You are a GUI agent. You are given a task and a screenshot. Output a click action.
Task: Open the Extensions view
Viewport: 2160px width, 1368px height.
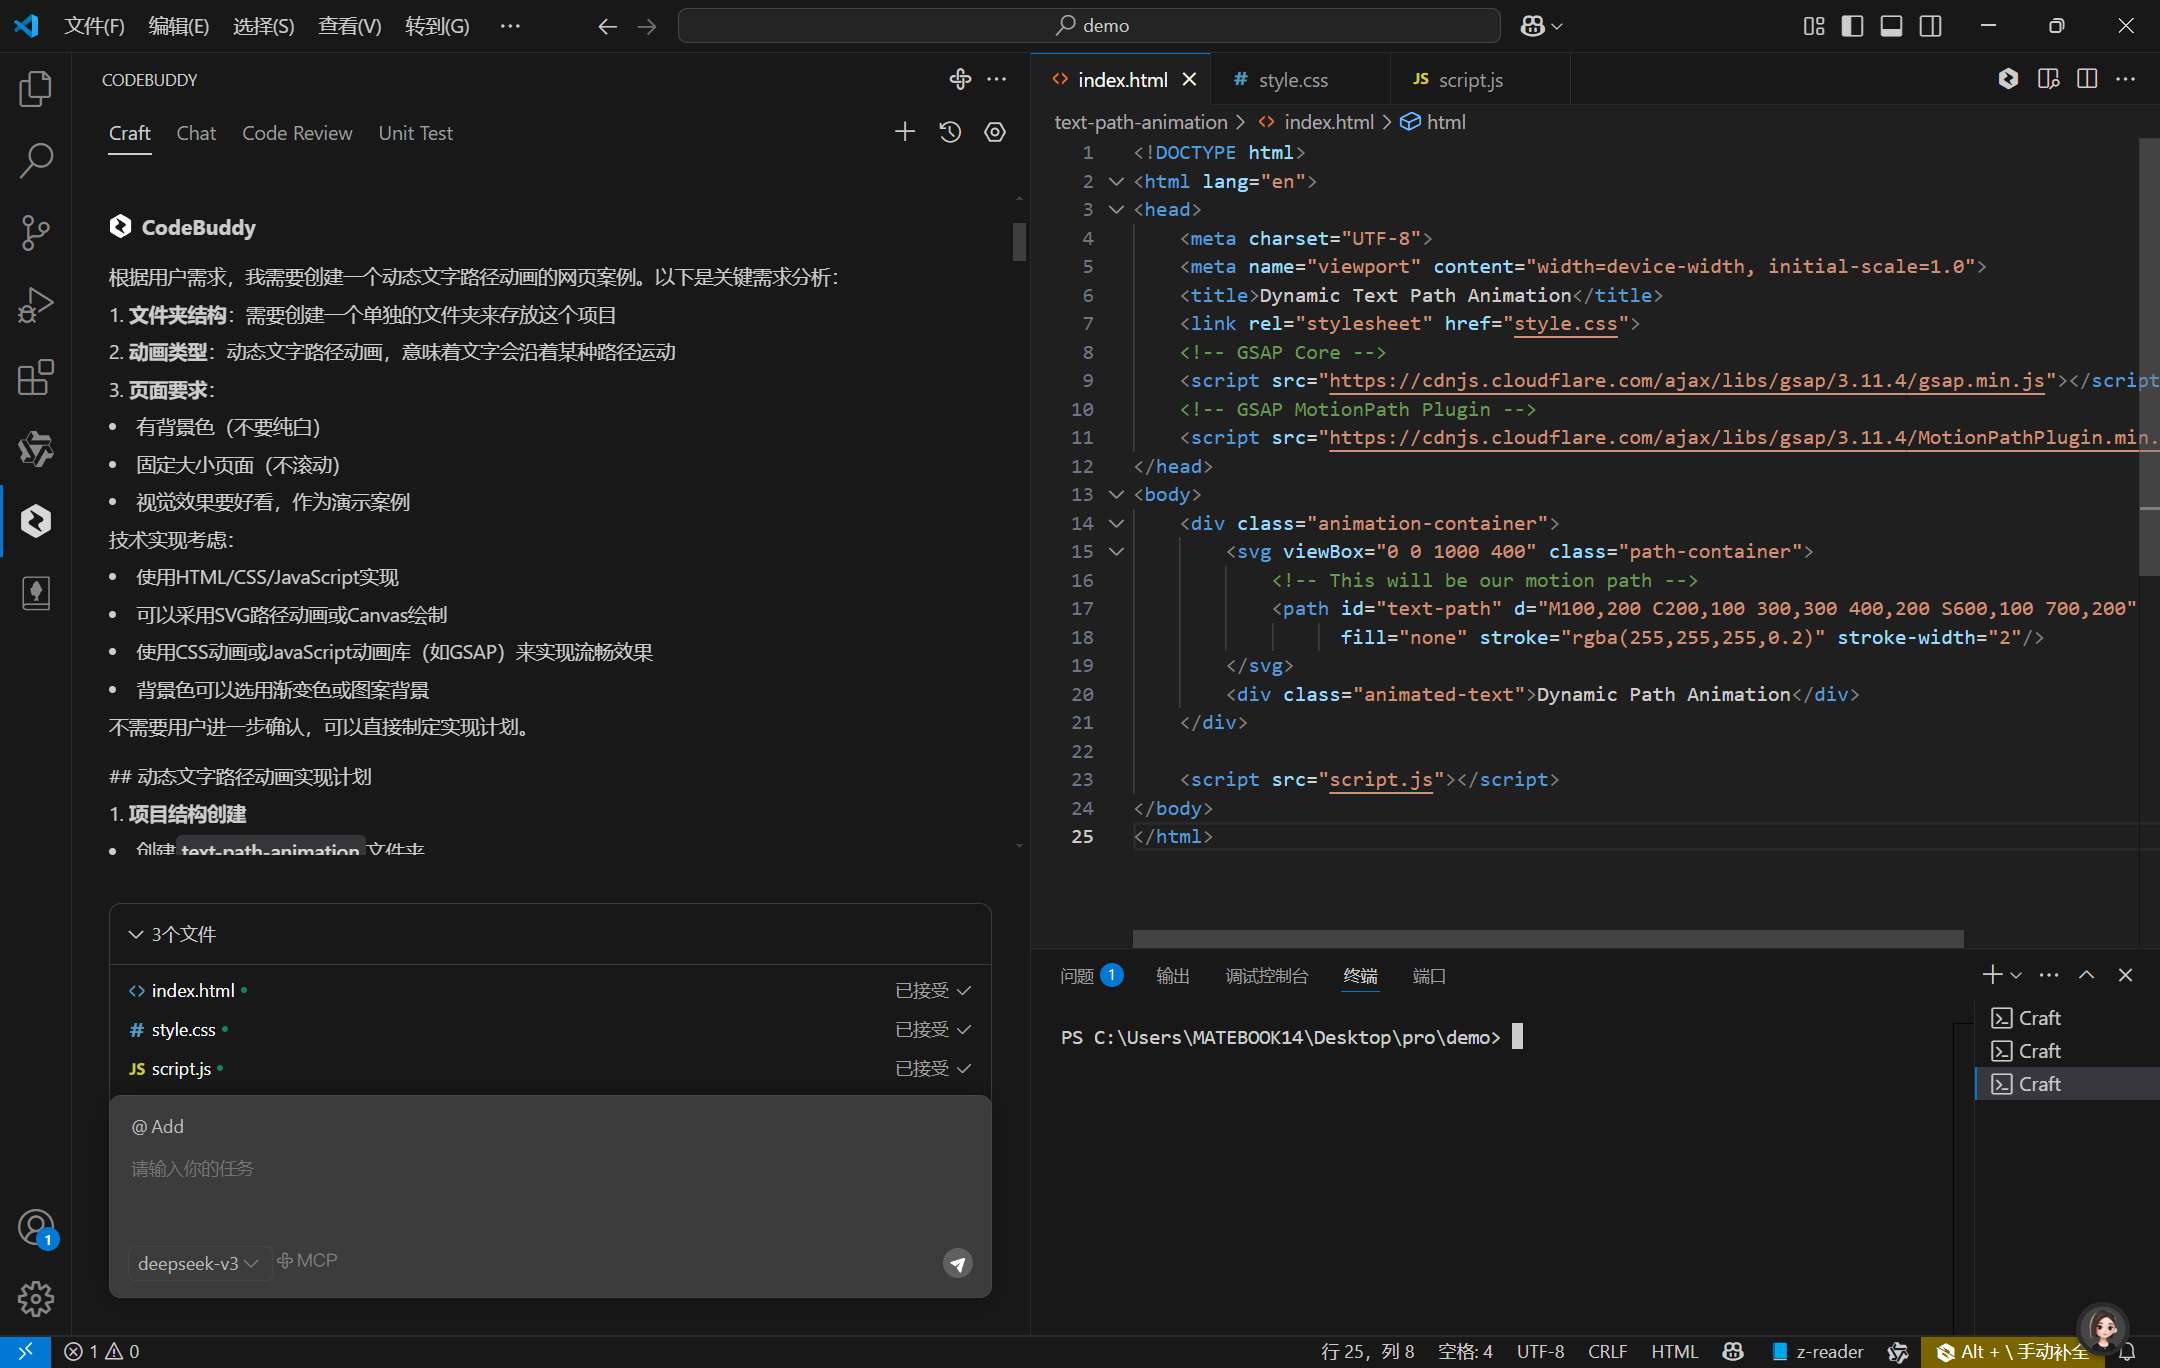(x=36, y=377)
